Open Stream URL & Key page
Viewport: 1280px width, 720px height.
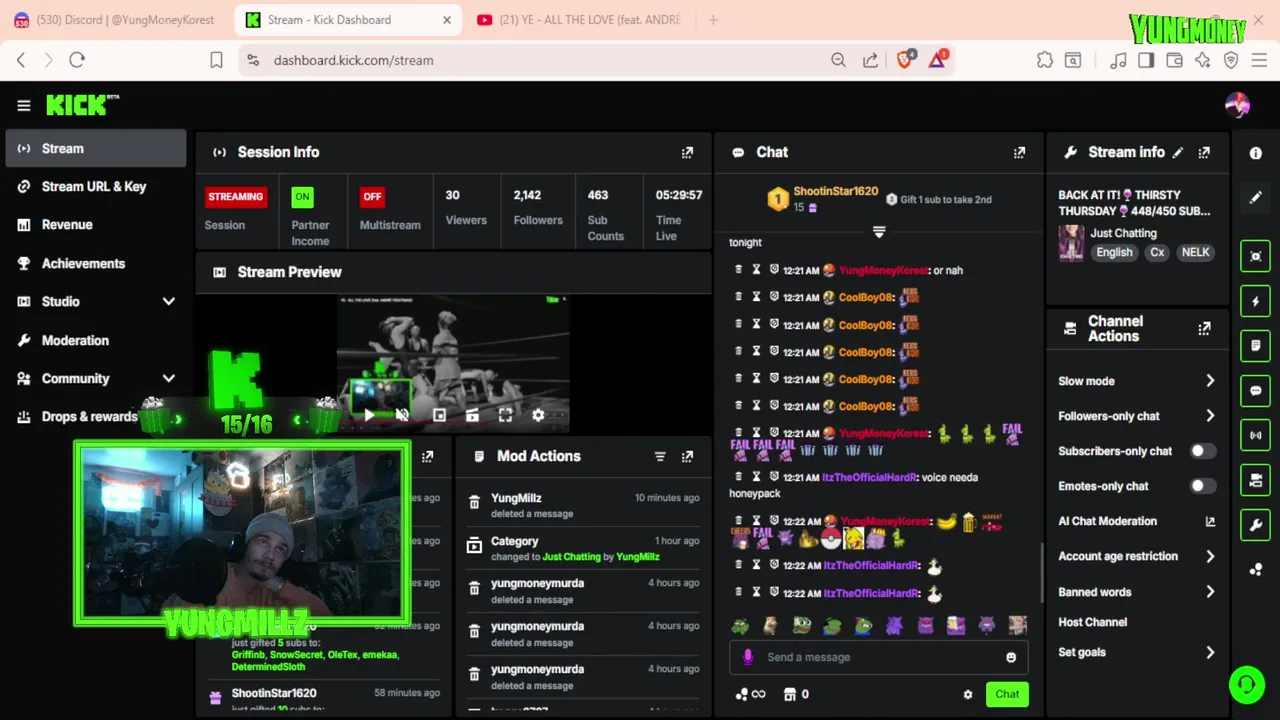coord(95,187)
